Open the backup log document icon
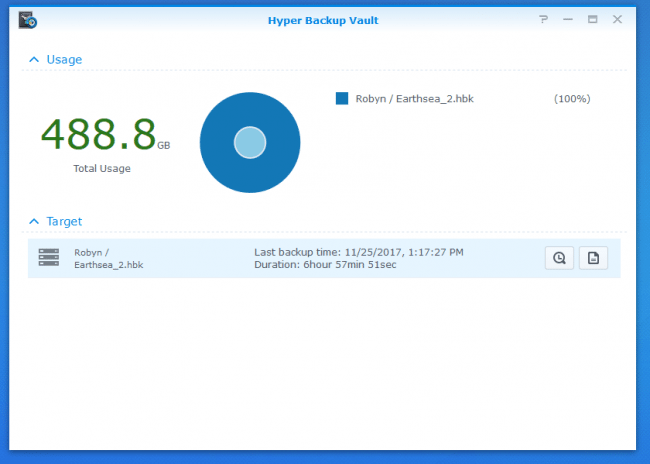The image size is (650, 464). 593,258
